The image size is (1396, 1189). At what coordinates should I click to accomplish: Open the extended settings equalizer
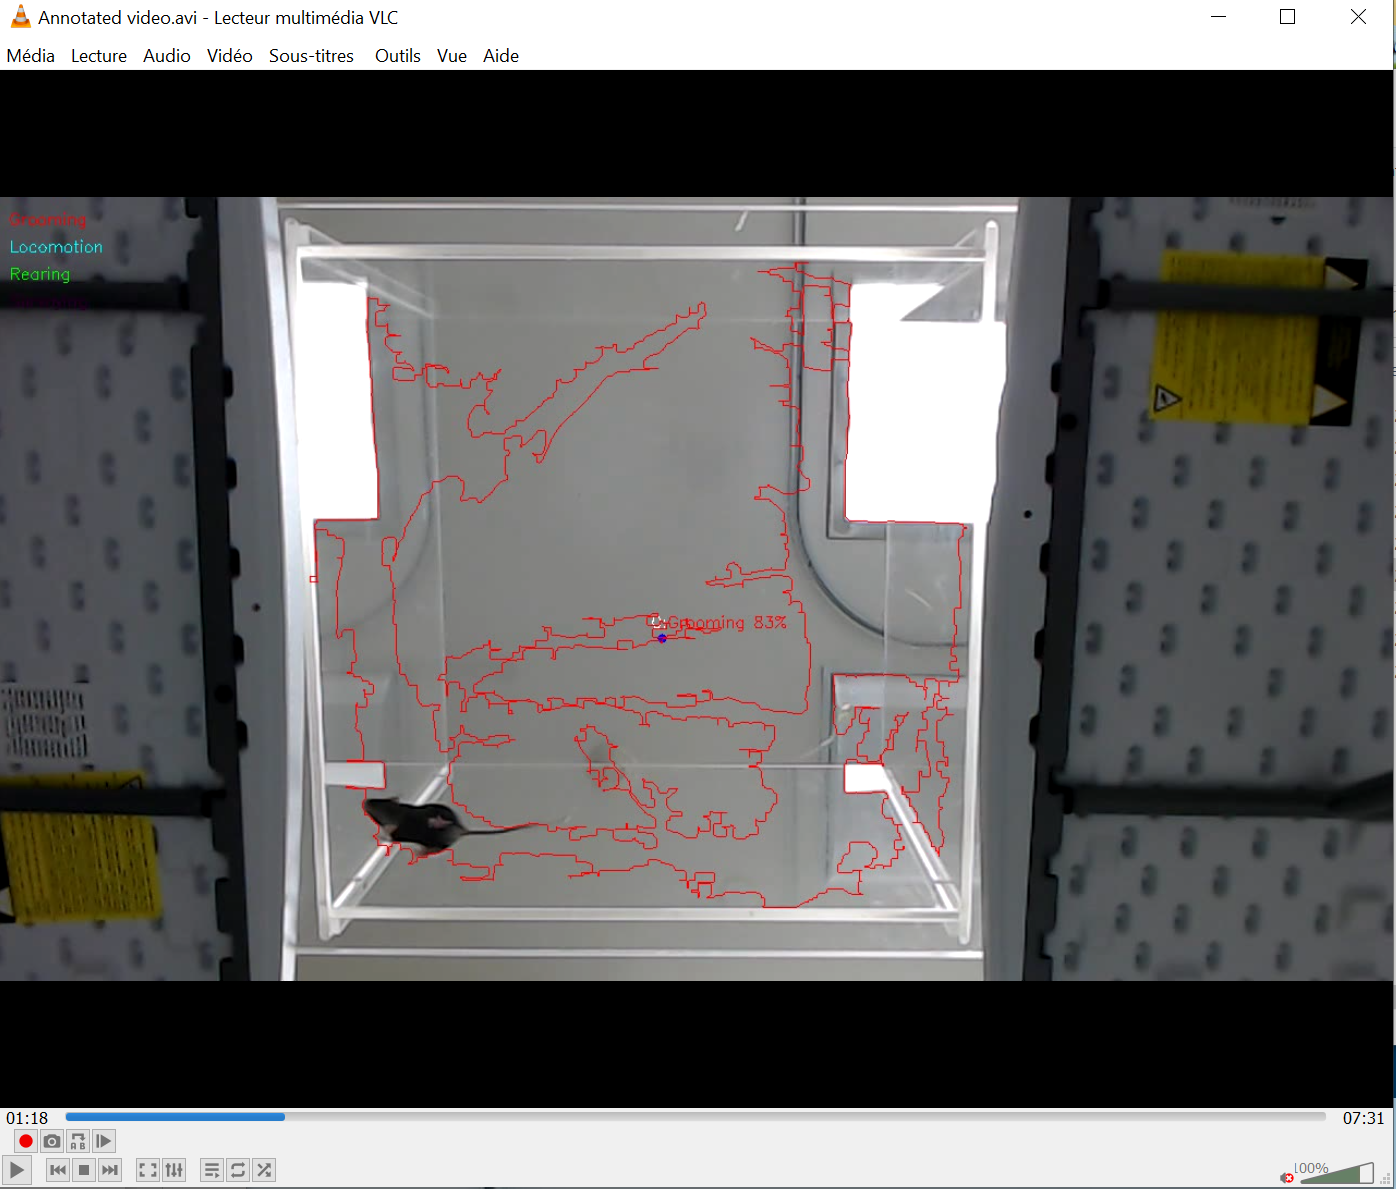click(x=174, y=1169)
